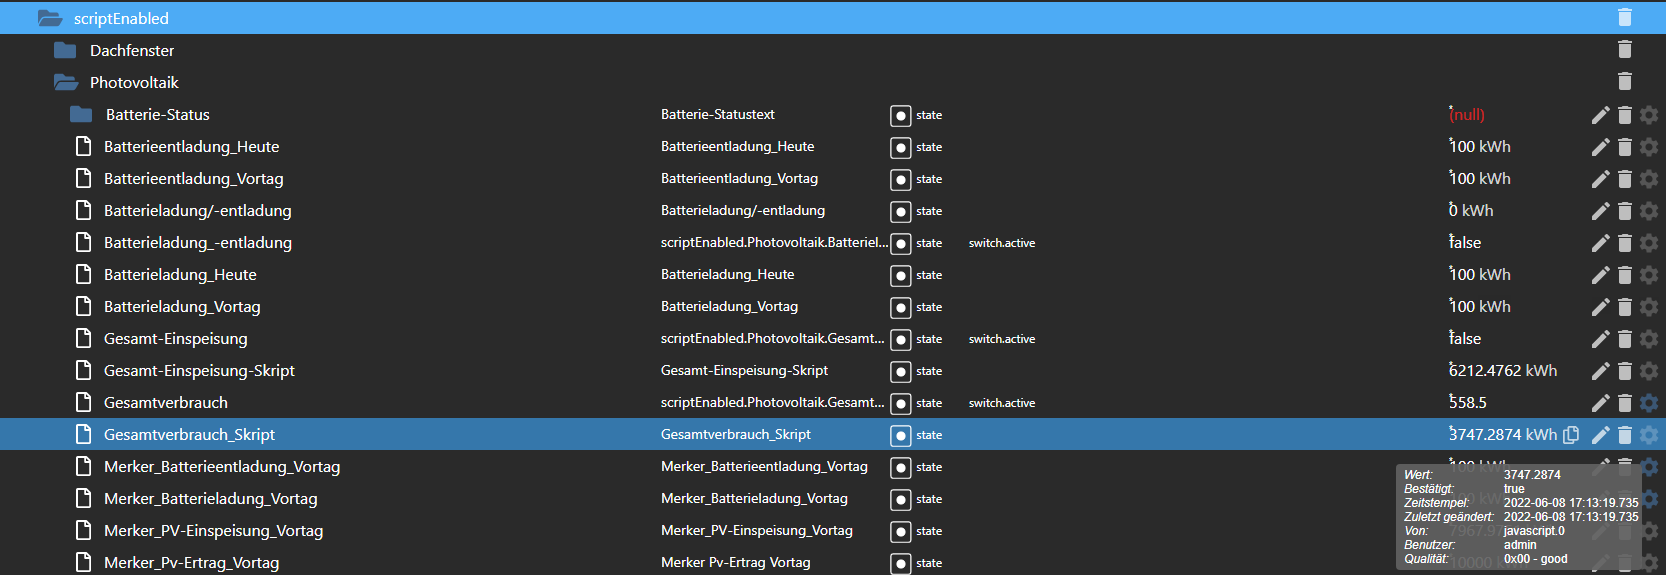
Task: Delete Batterieladung_Heute using trash icon
Action: click(1625, 275)
